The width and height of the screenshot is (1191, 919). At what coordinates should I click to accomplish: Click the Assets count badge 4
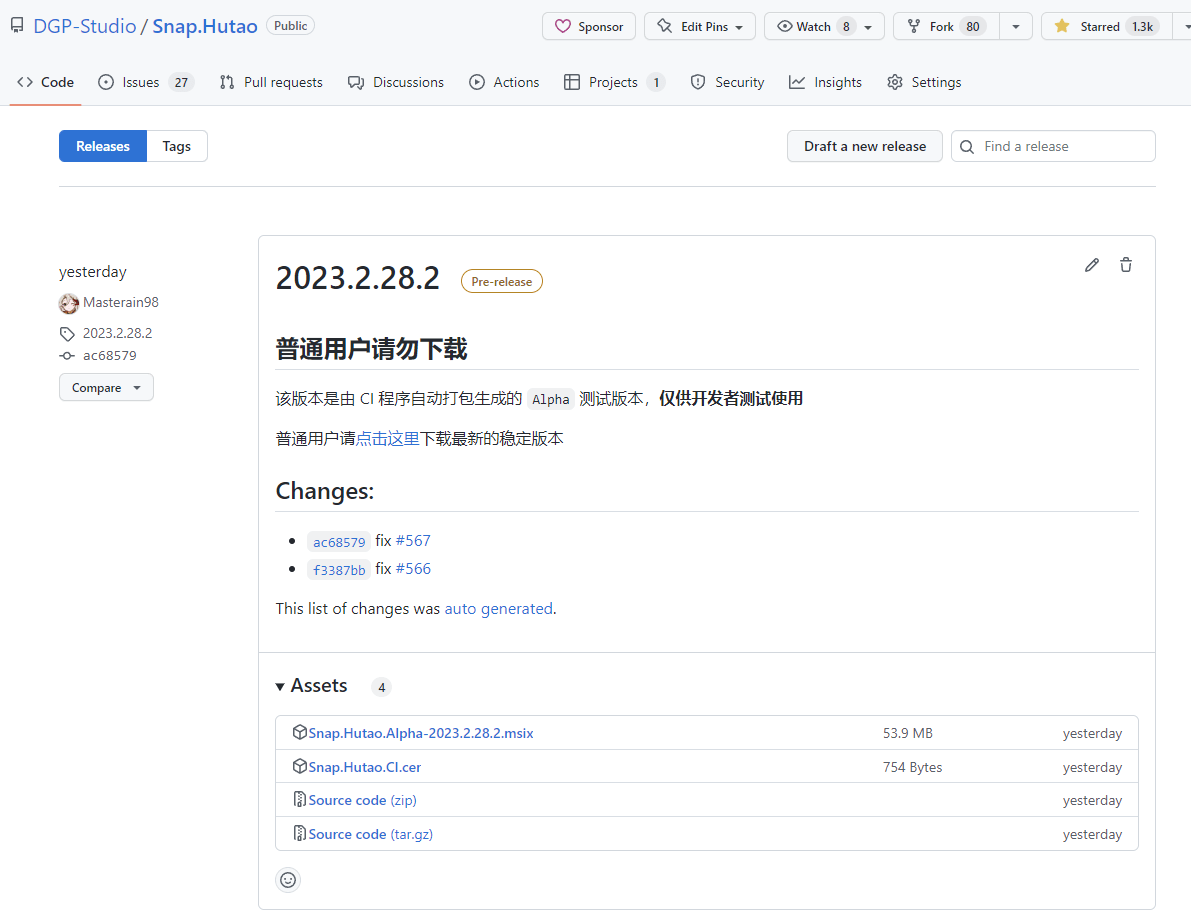click(x=381, y=687)
